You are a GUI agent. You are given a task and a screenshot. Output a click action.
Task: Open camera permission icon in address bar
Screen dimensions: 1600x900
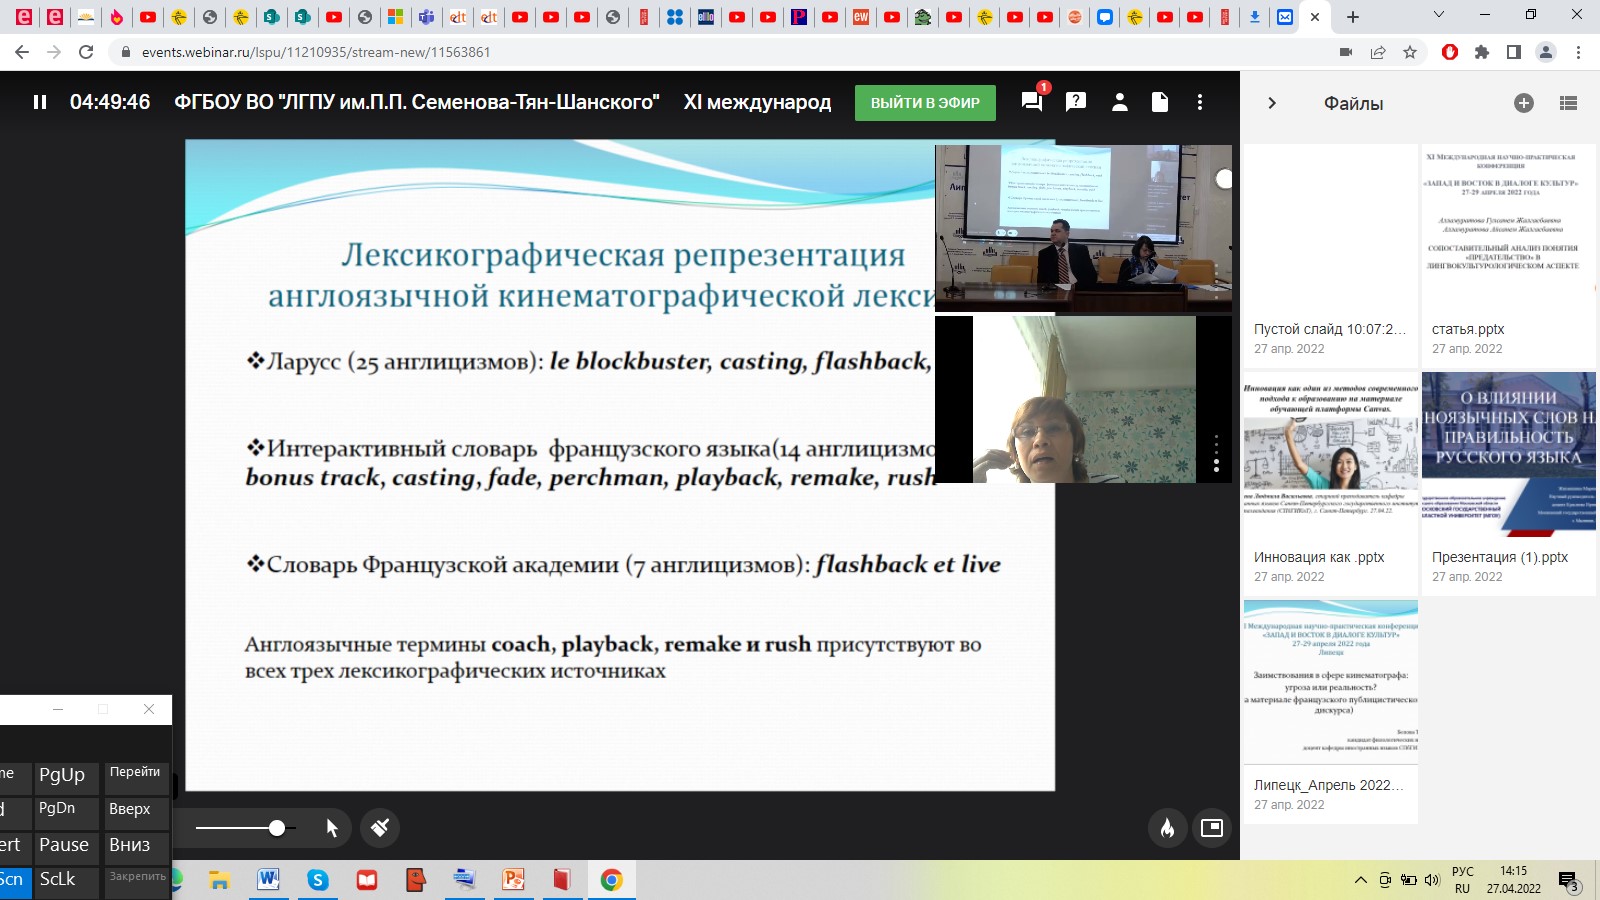point(1346,52)
